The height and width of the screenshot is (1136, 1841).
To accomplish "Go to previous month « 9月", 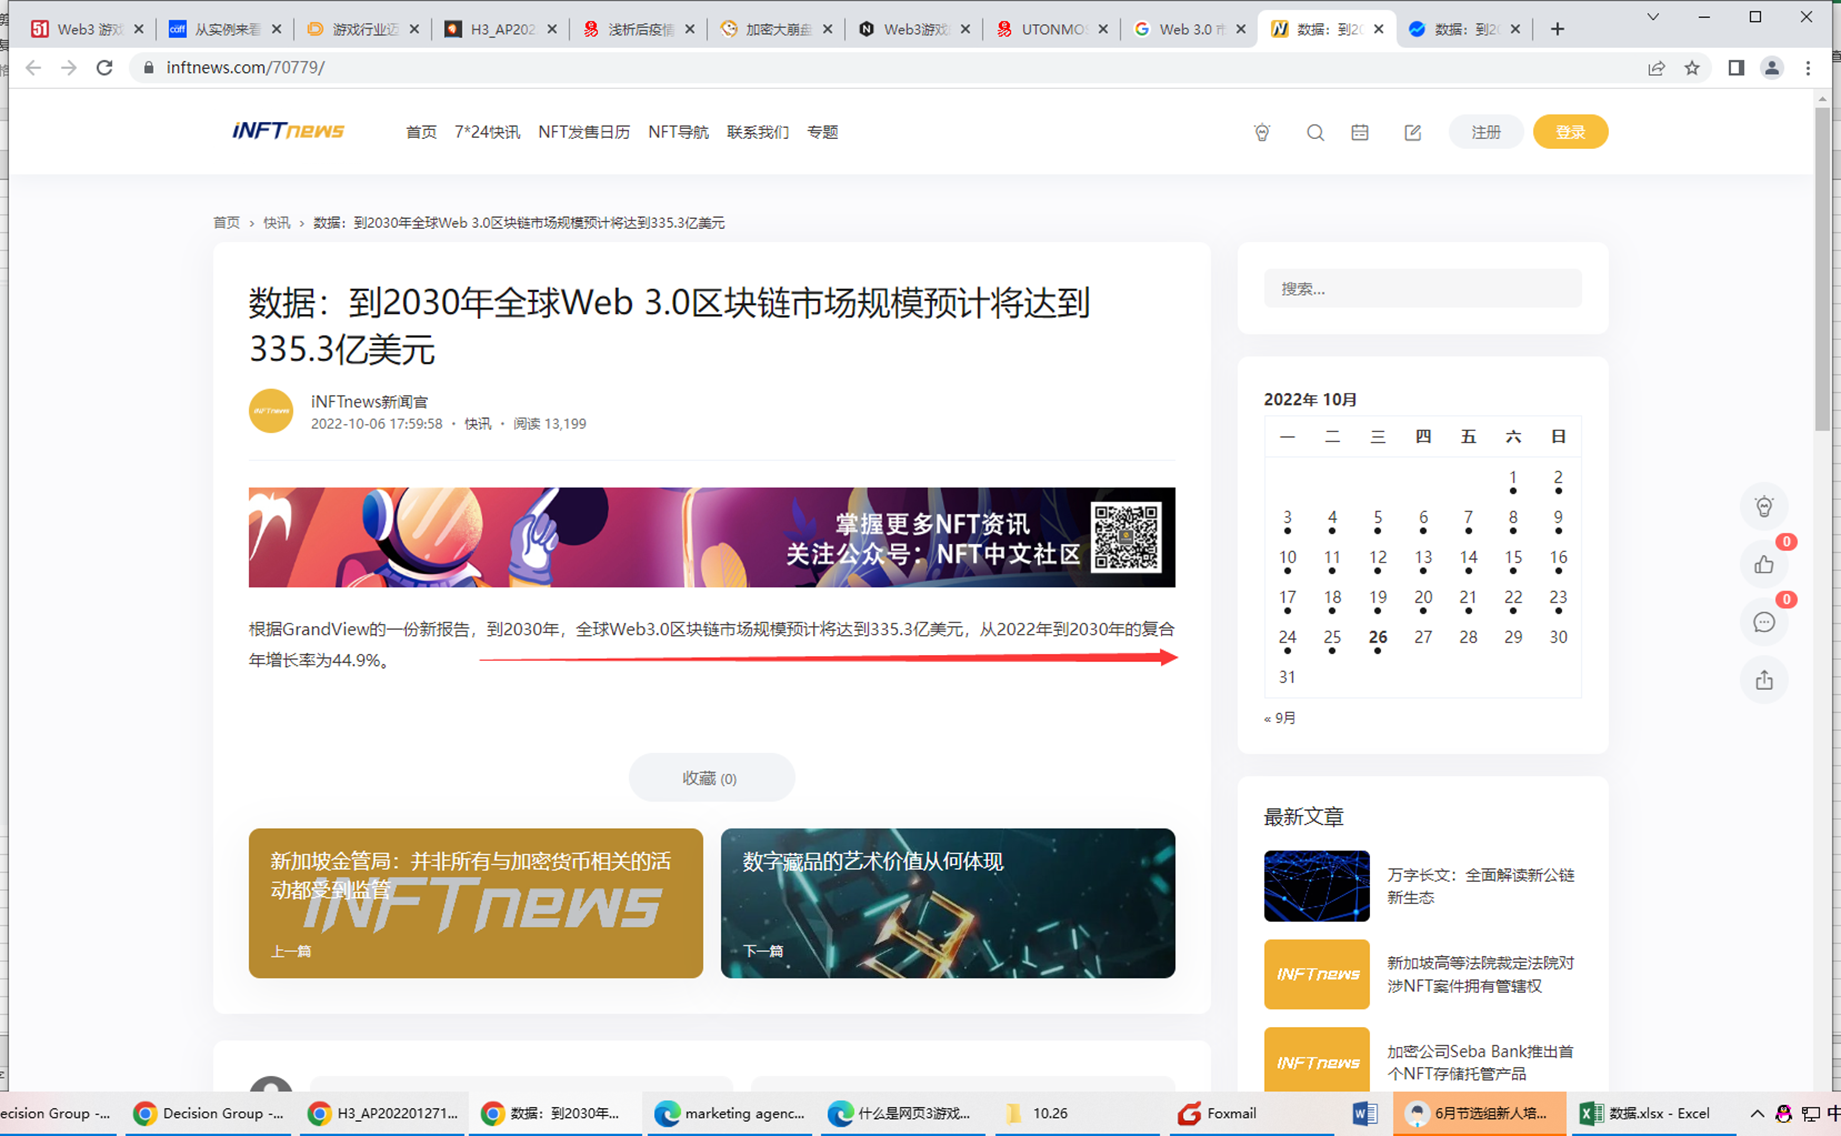I will (1280, 718).
